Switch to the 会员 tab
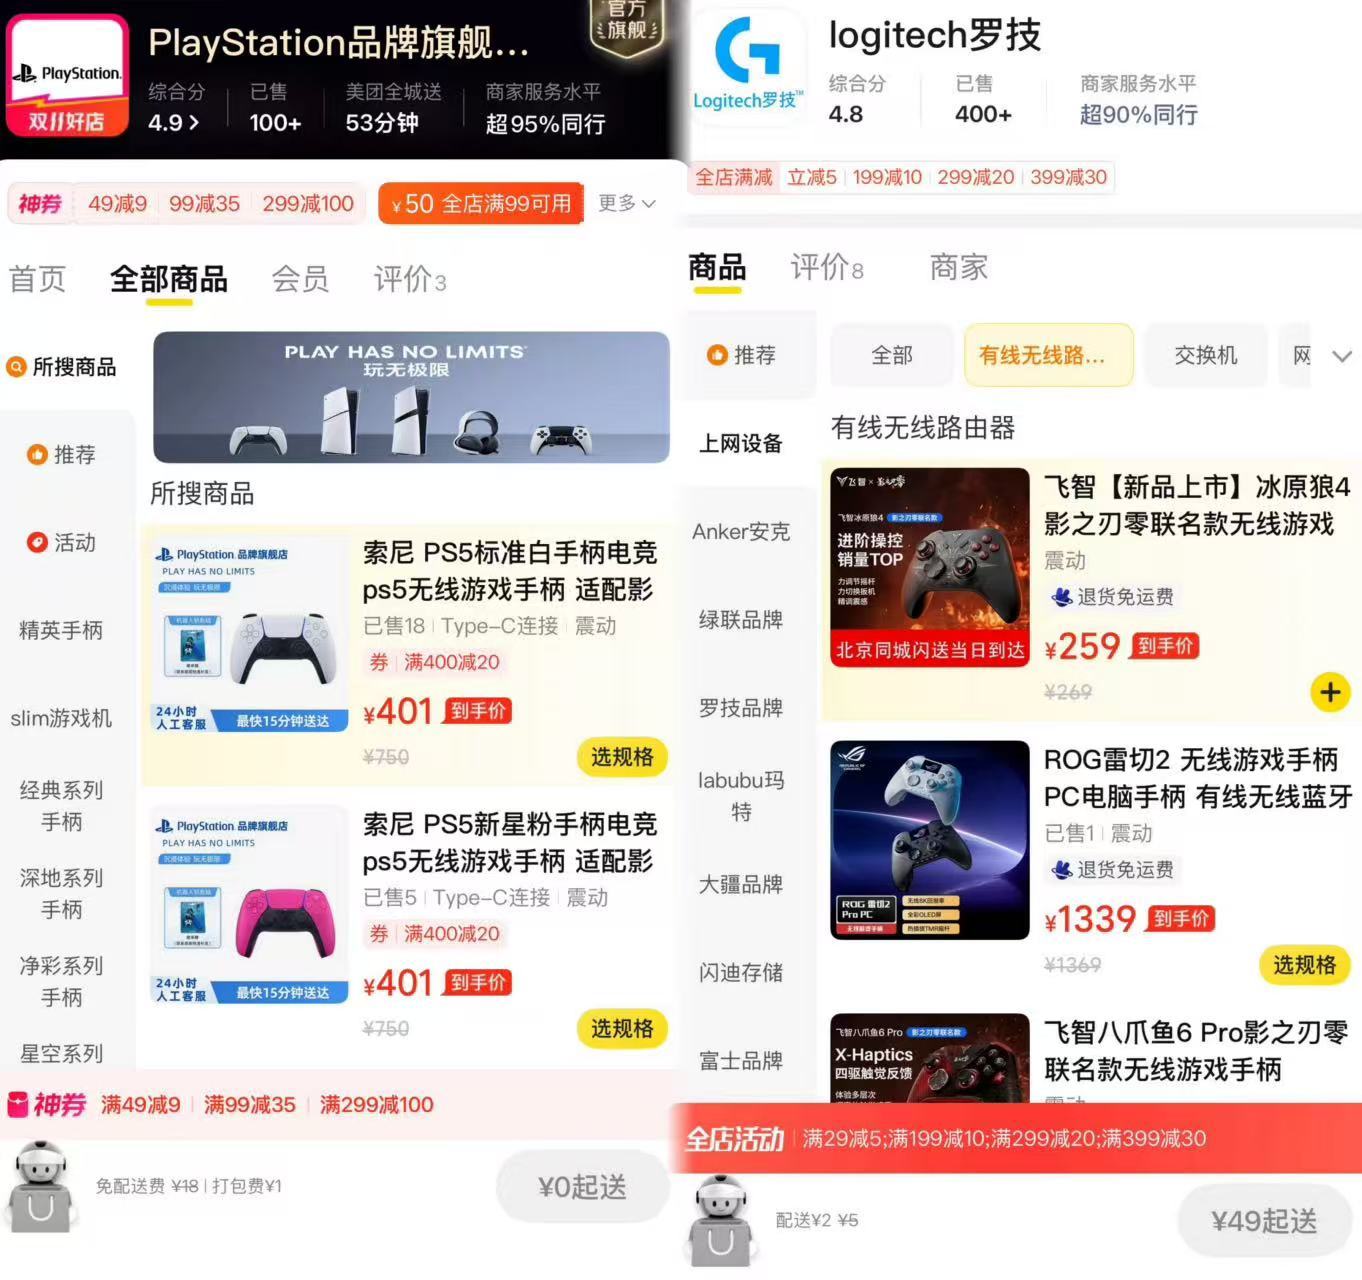Image resolution: width=1362 pixels, height=1280 pixels. tap(300, 279)
